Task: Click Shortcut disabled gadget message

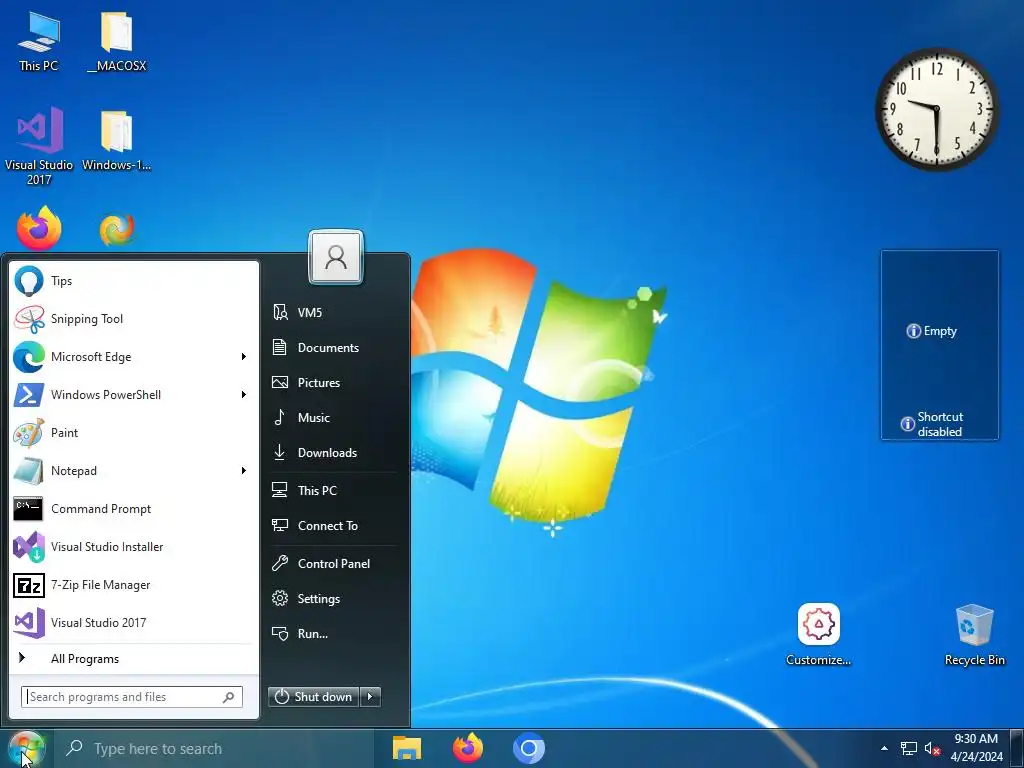Action: click(932, 424)
